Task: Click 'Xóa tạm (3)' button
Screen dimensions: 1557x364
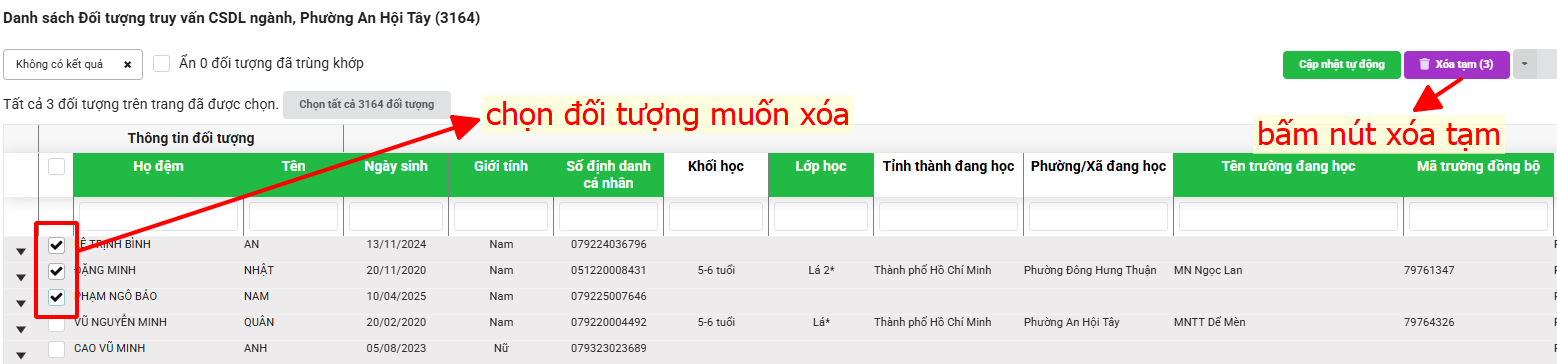Action: 1457,64
